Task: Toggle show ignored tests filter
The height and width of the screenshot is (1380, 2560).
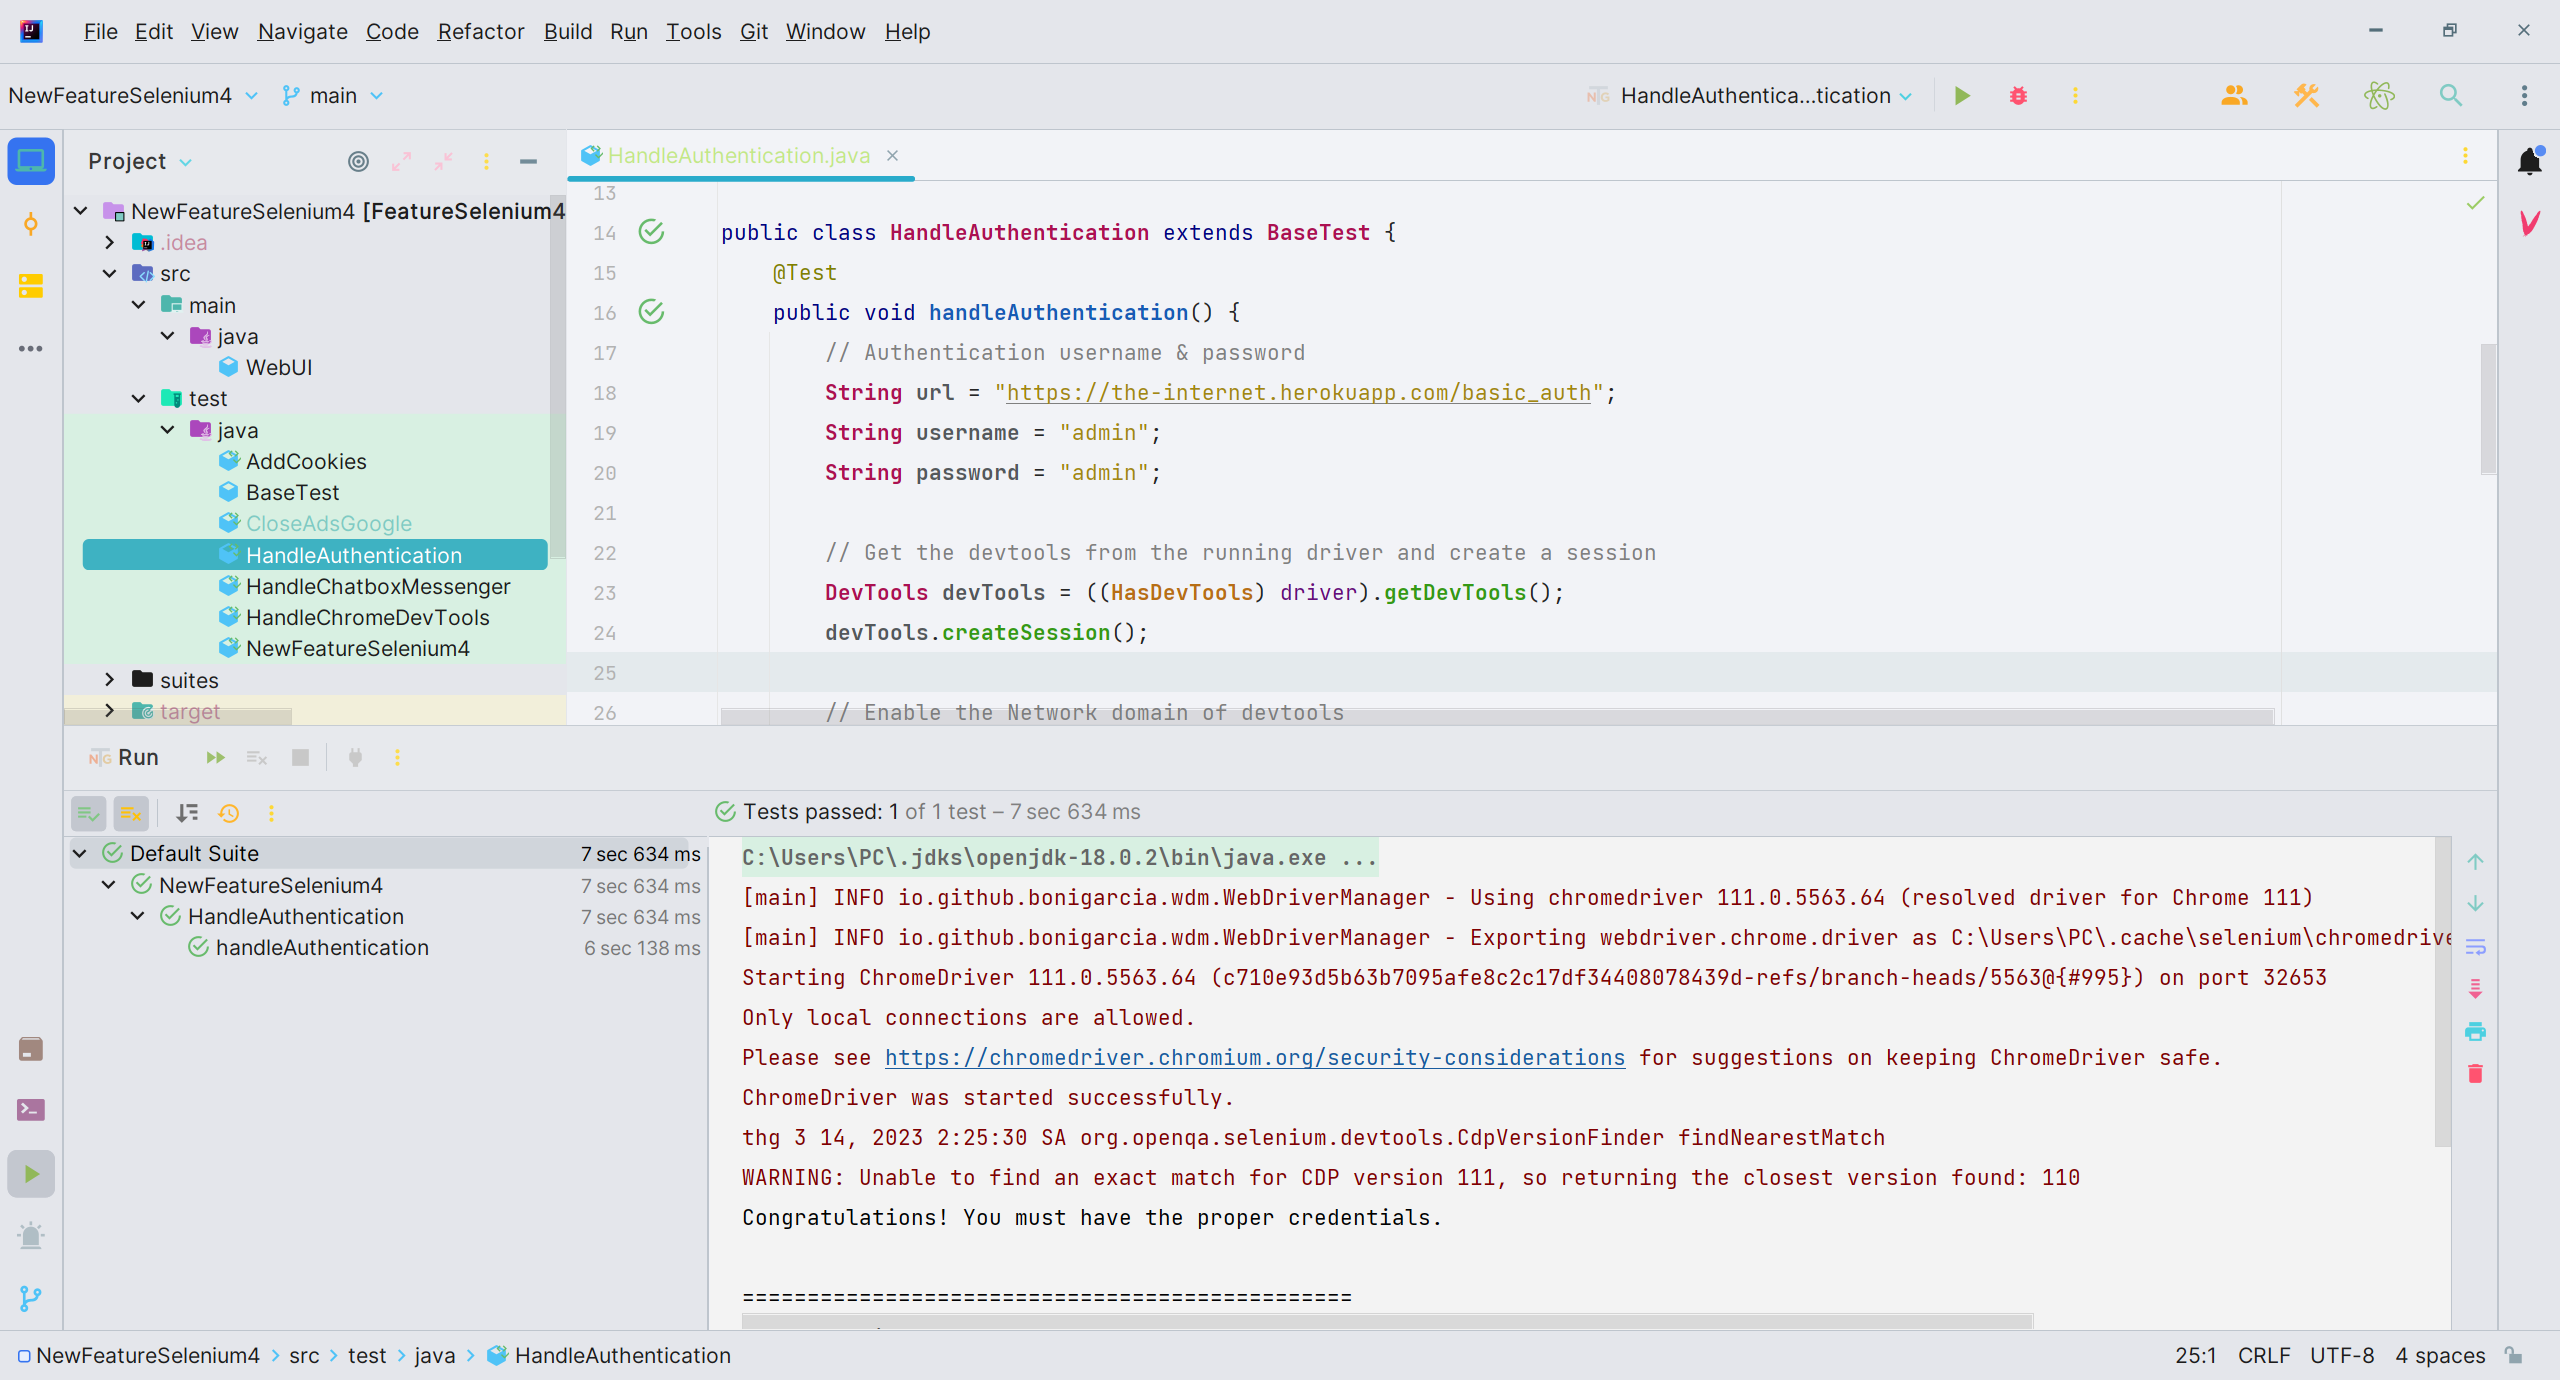Action: coord(131,813)
